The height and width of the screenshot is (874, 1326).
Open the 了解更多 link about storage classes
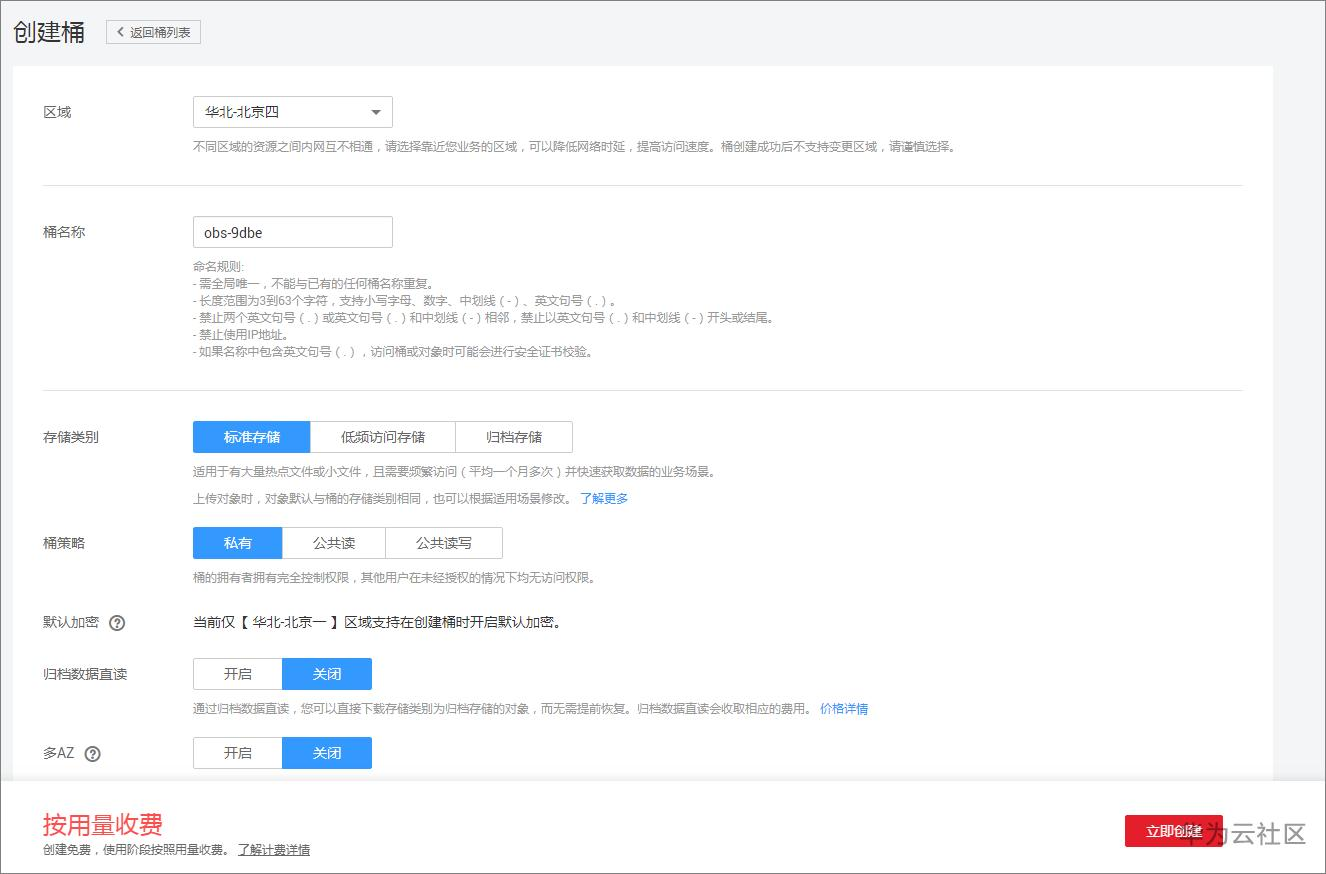coord(604,497)
